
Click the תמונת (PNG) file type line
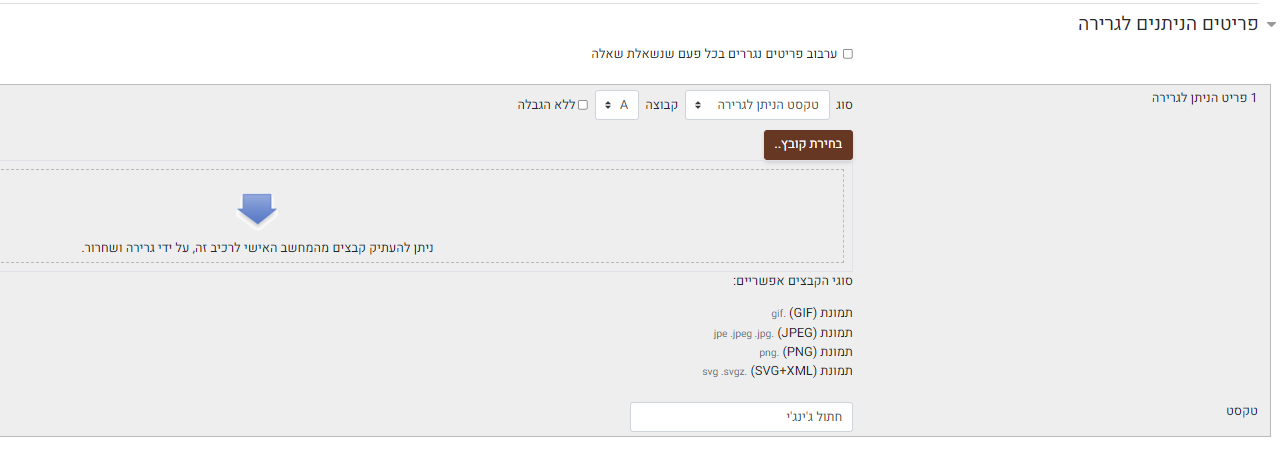click(x=806, y=351)
